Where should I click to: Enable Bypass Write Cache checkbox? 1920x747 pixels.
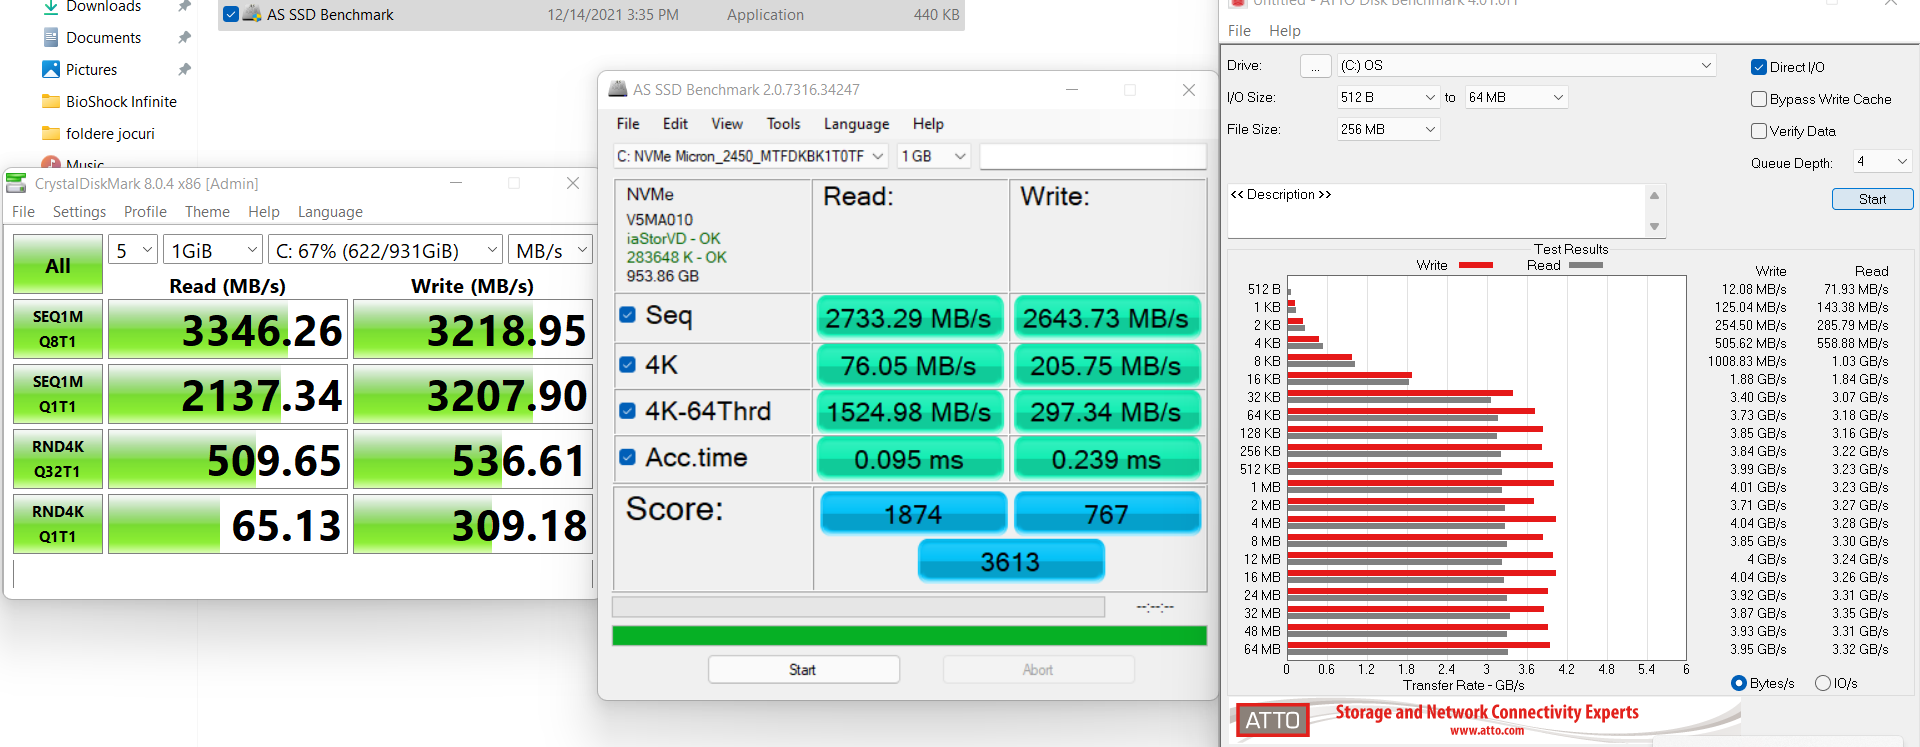(1759, 99)
